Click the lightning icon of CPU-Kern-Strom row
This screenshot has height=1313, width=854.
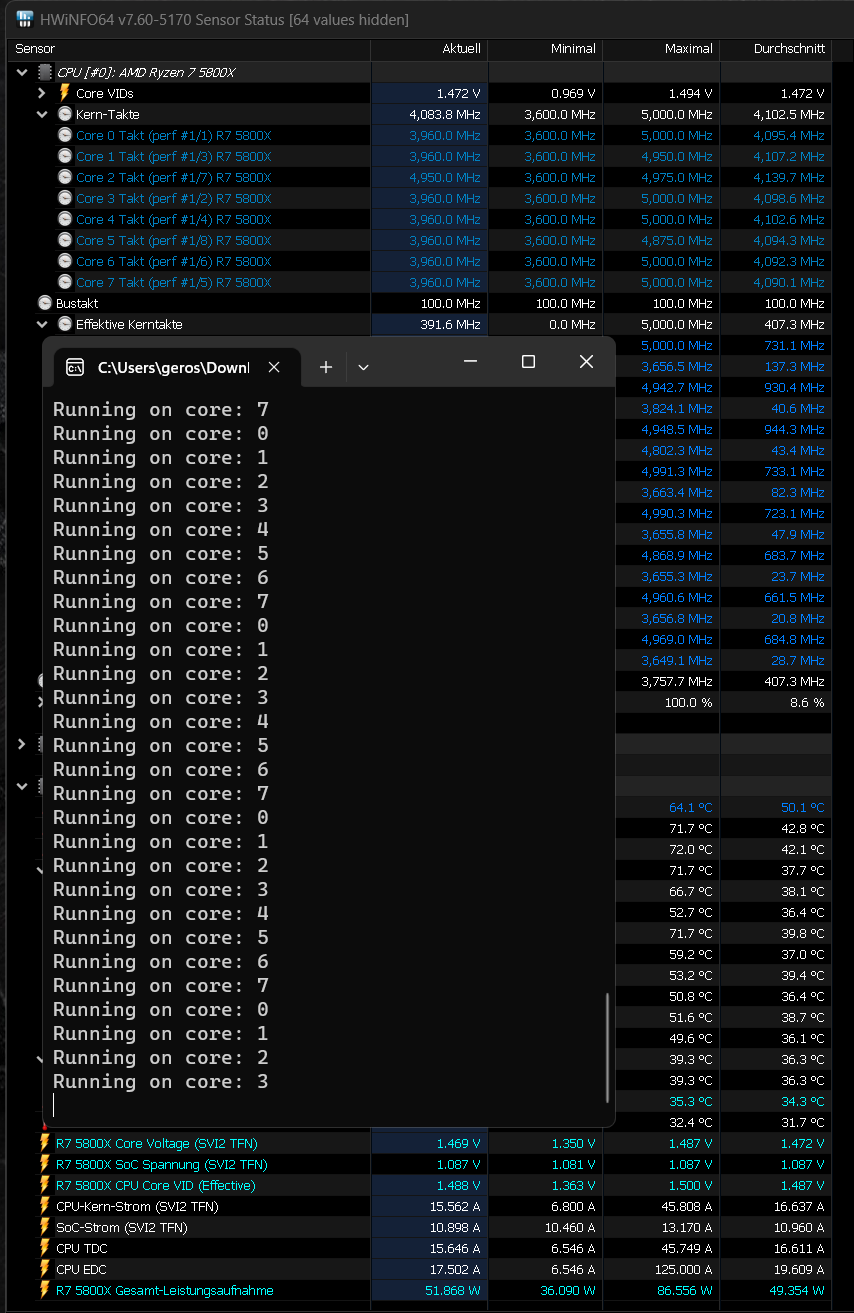pos(45,1206)
